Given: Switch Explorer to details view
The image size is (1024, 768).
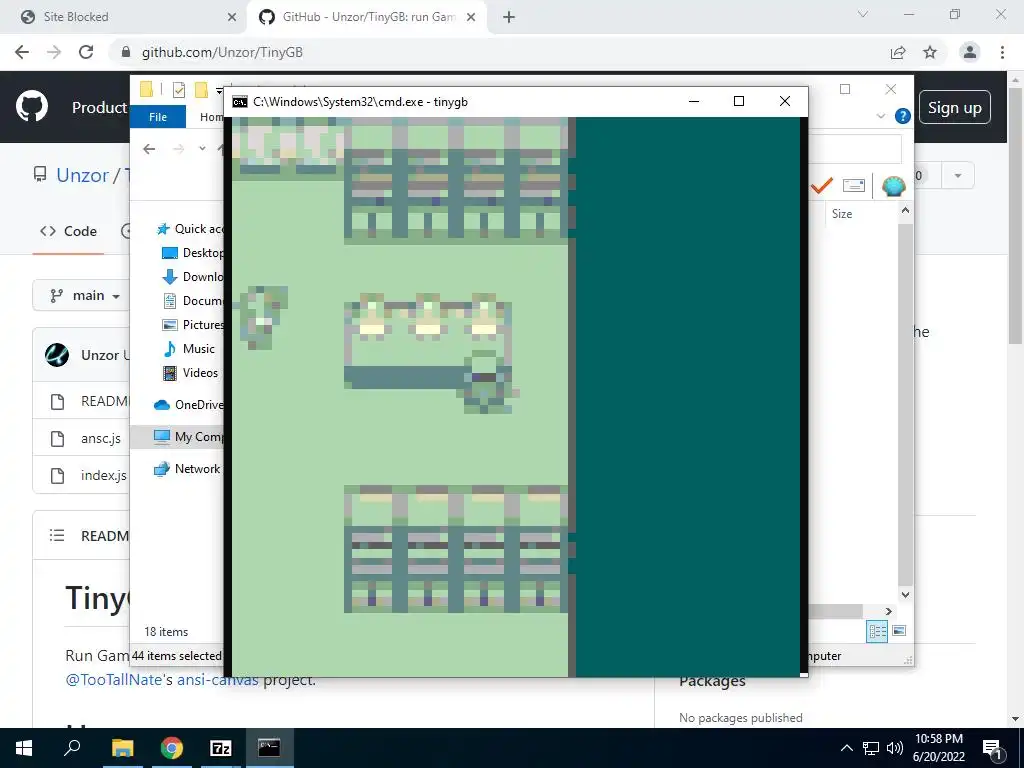Looking at the screenshot, I should 877,631.
